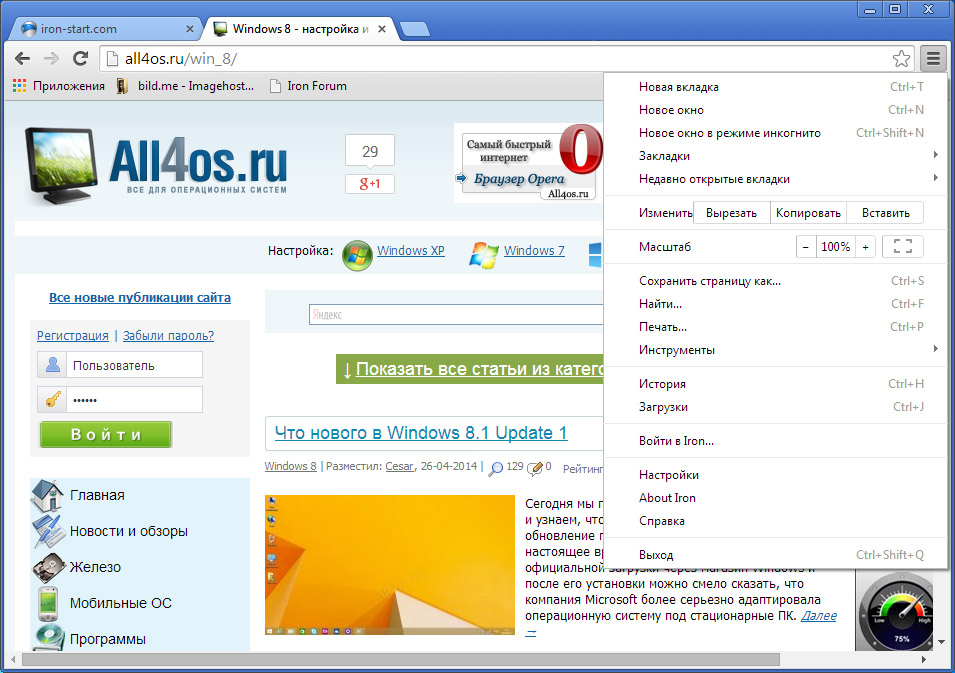955x673 pixels.
Task: Open the Windows 7 settings link
Action: [534, 251]
